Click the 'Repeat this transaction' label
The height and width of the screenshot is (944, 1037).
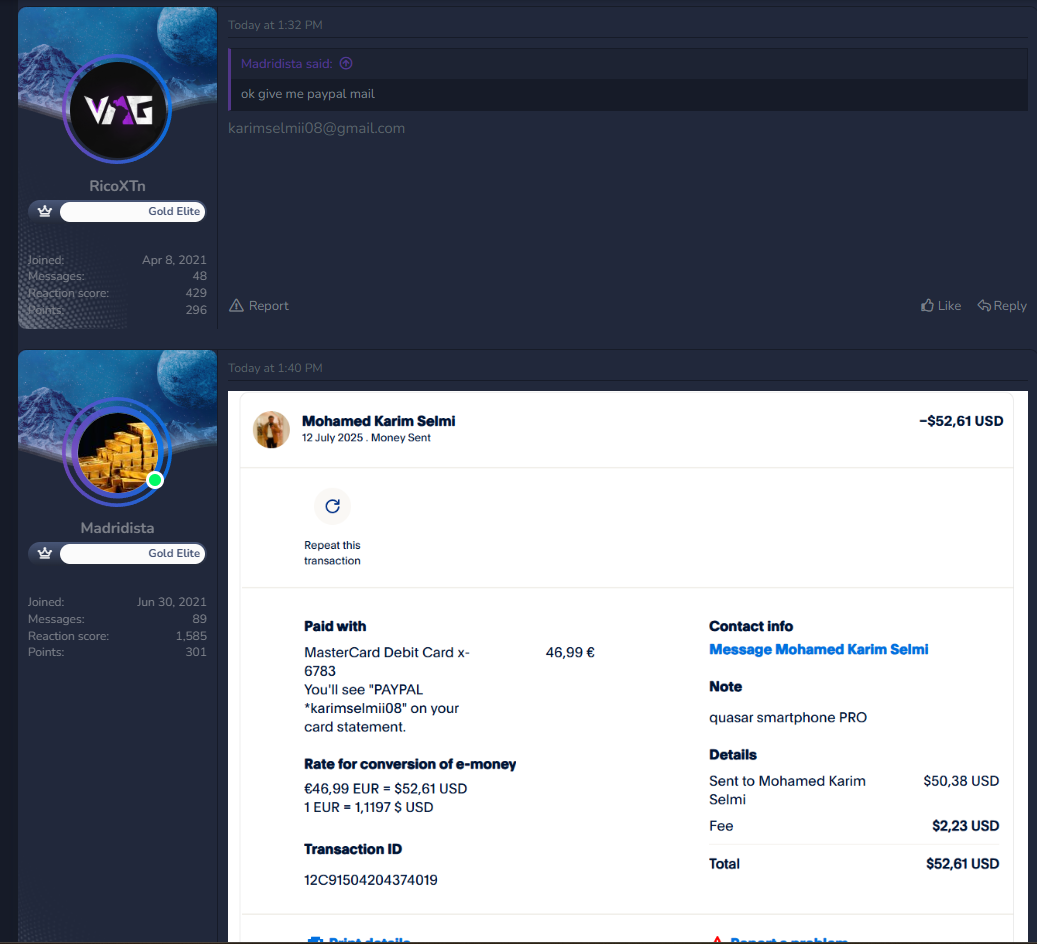tap(332, 553)
